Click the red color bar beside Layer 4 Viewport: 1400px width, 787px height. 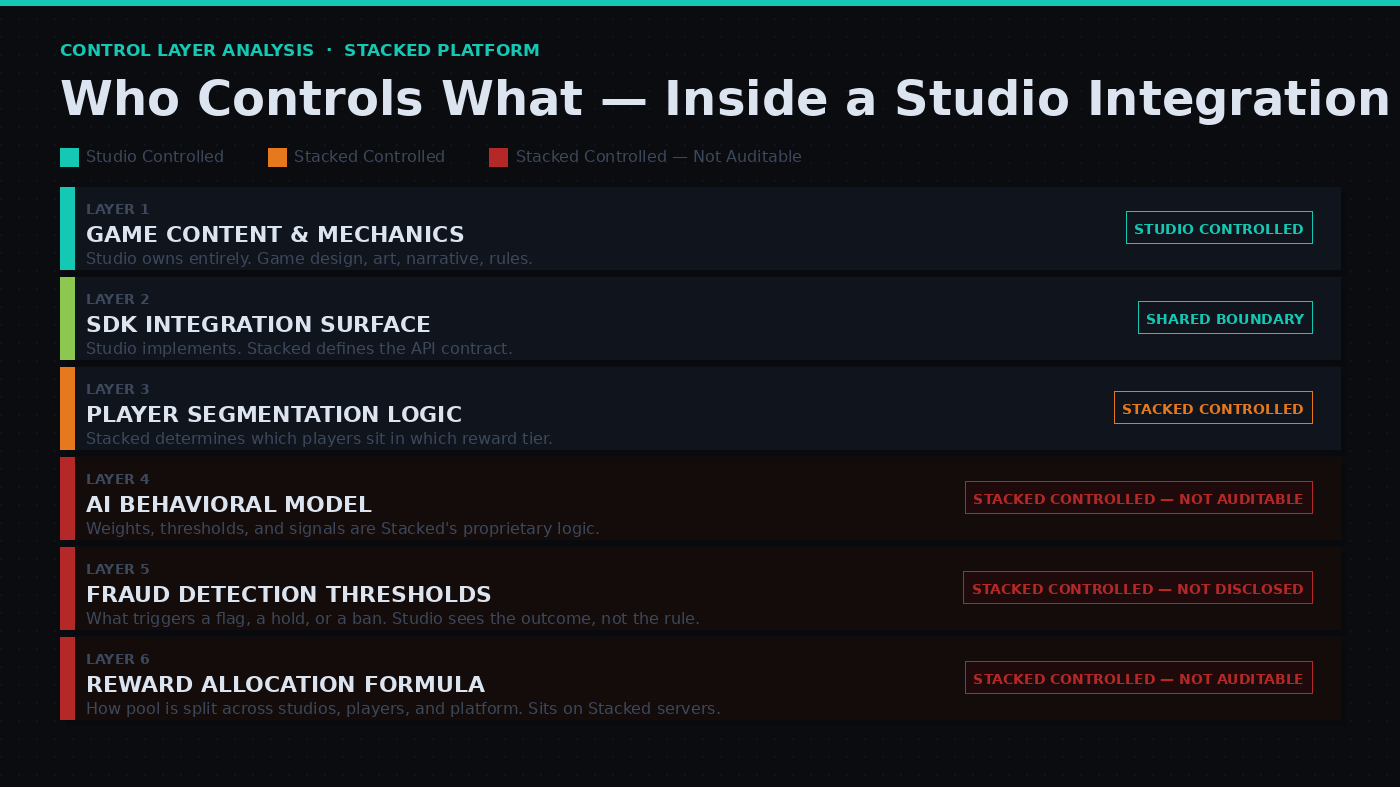(x=67, y=498)
